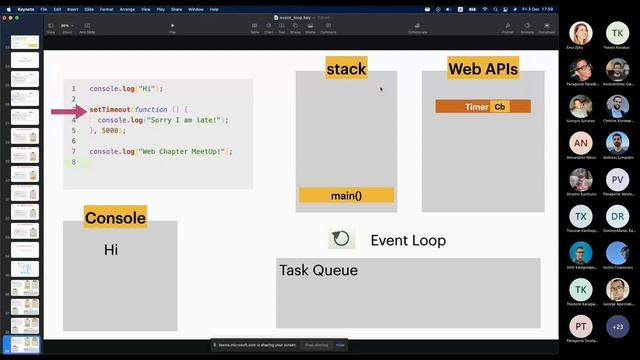Insert a Chart from the toolbar
The image size is (640, 360).
click(268, 28)
